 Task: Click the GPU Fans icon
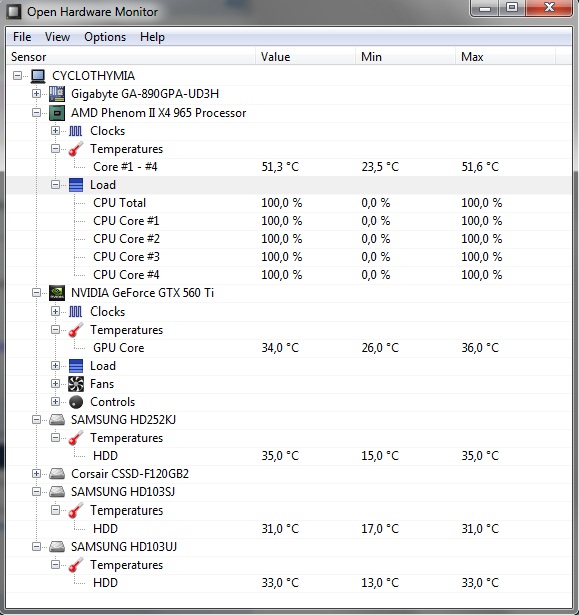76,384
